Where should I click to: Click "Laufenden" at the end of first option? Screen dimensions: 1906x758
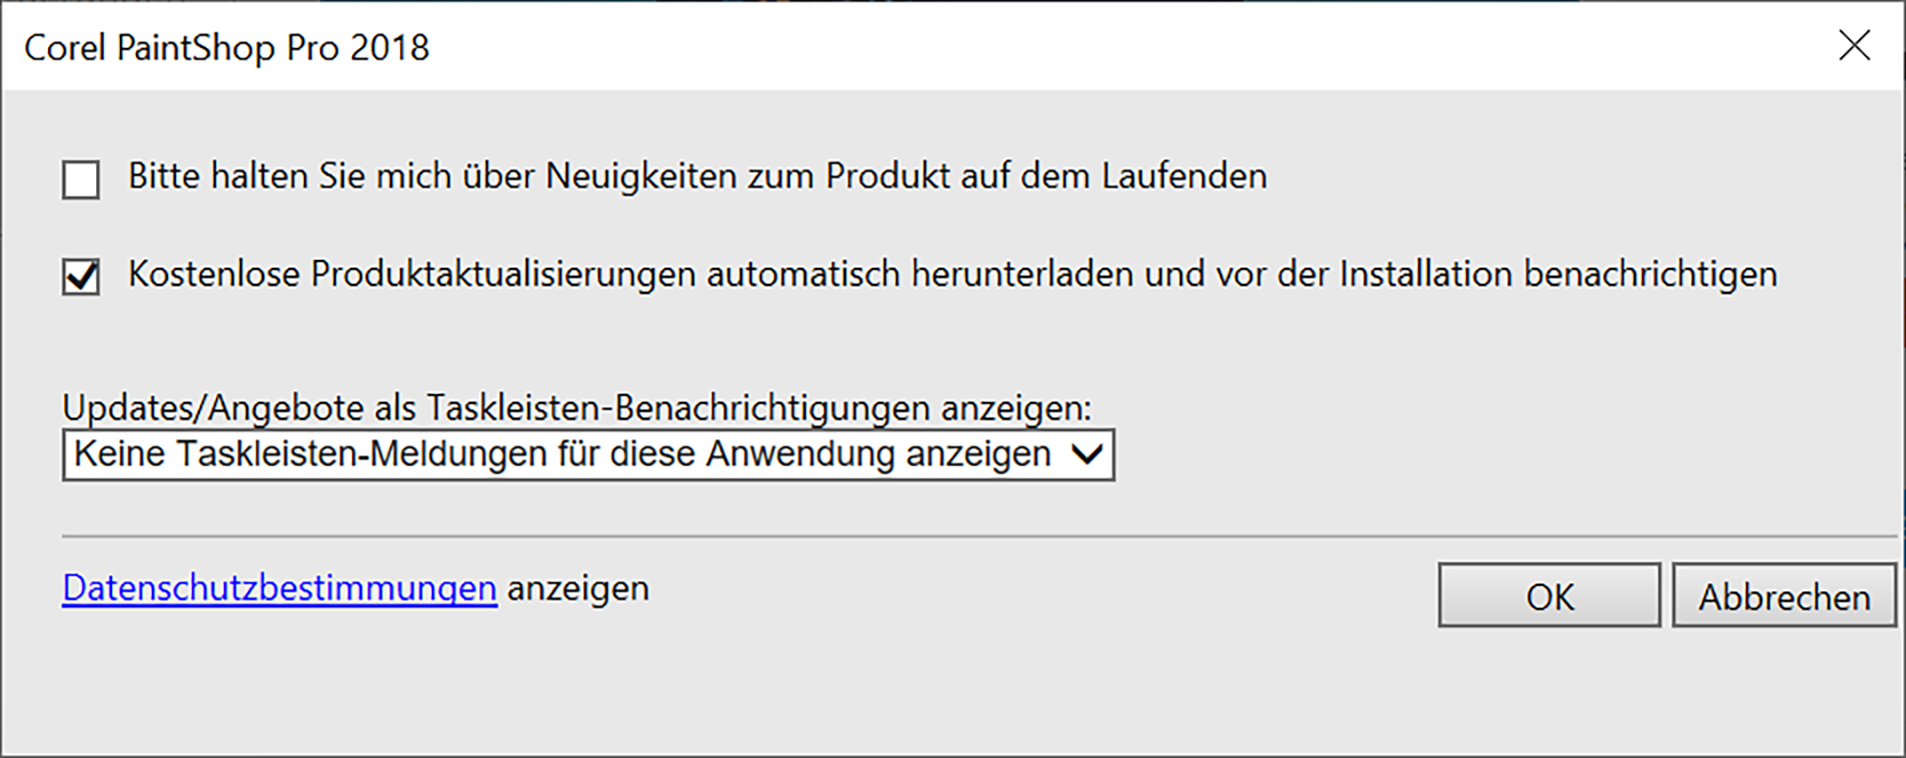click(x=1184, y=177)
